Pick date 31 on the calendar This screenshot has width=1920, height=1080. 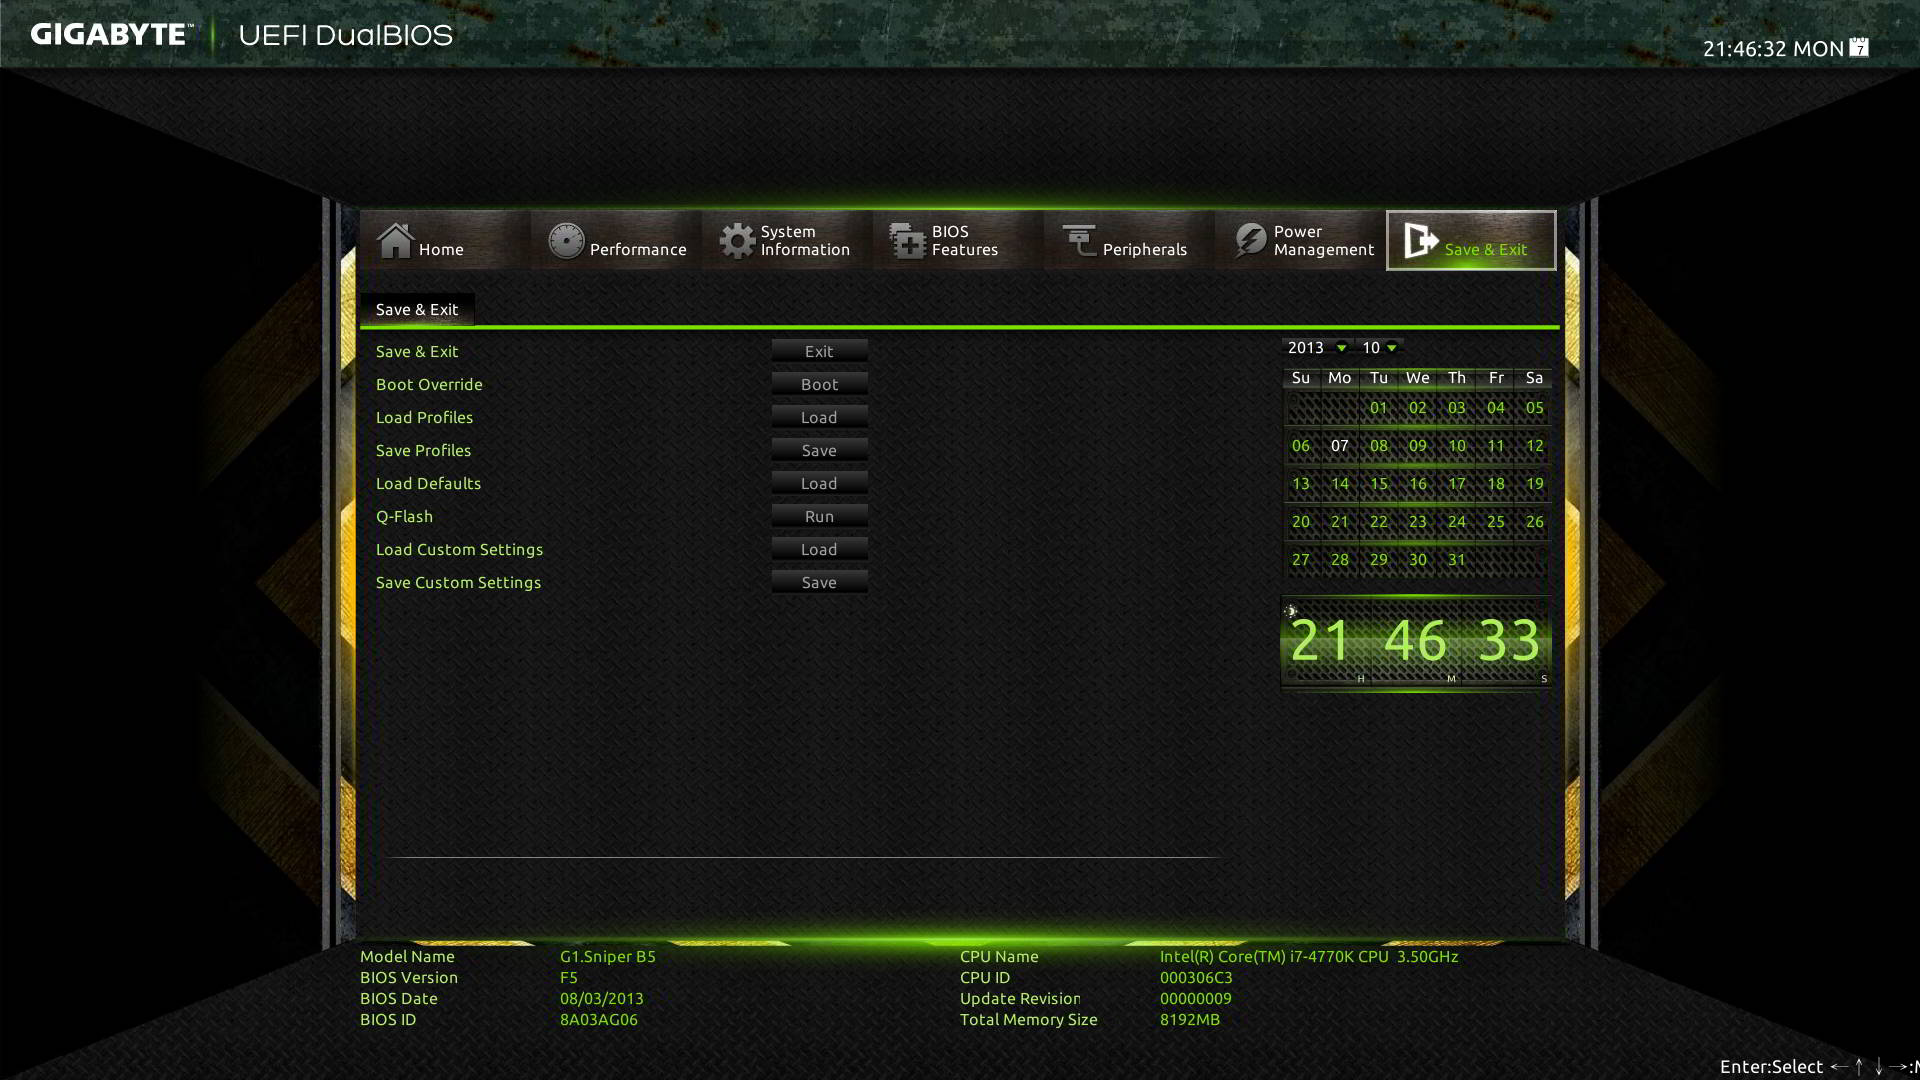click(1457, 560)
